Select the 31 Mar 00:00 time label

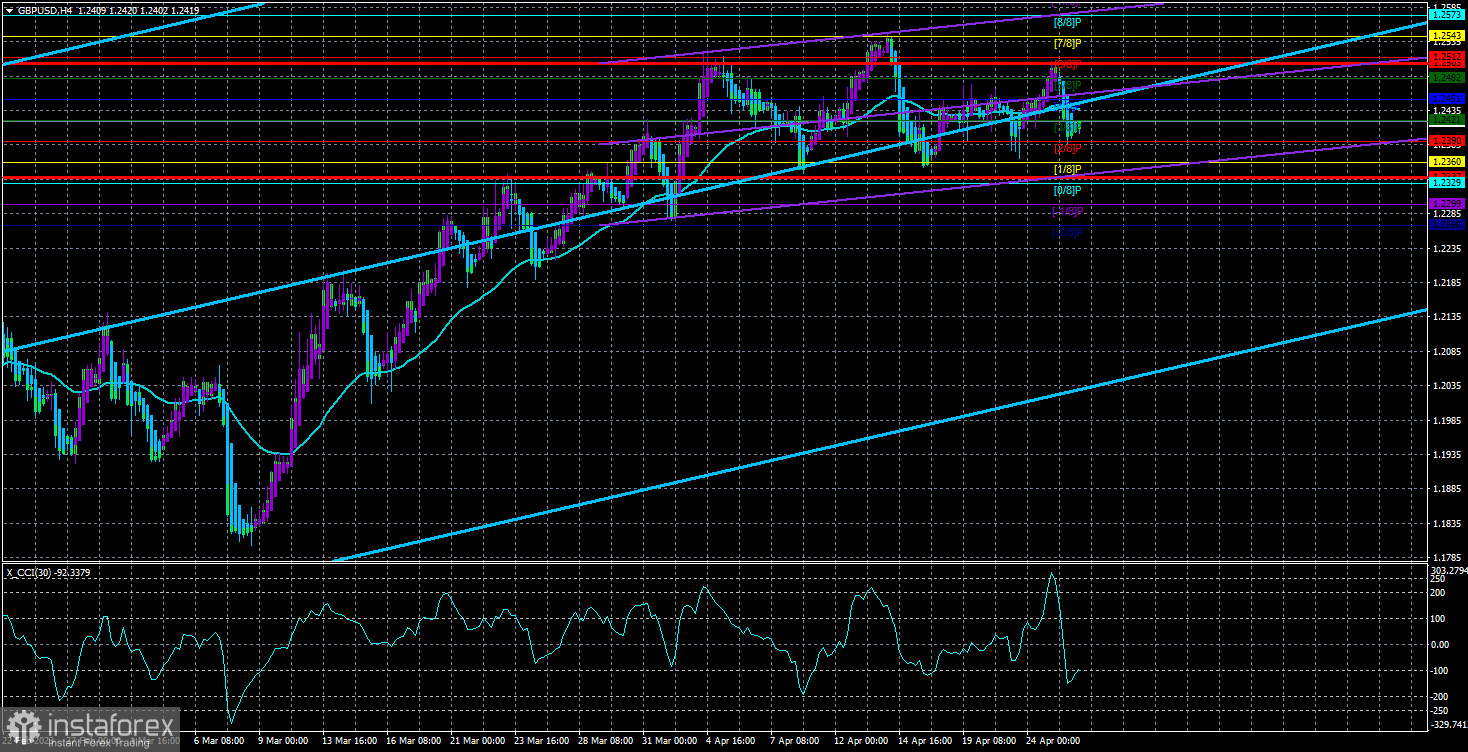point(668,741)
